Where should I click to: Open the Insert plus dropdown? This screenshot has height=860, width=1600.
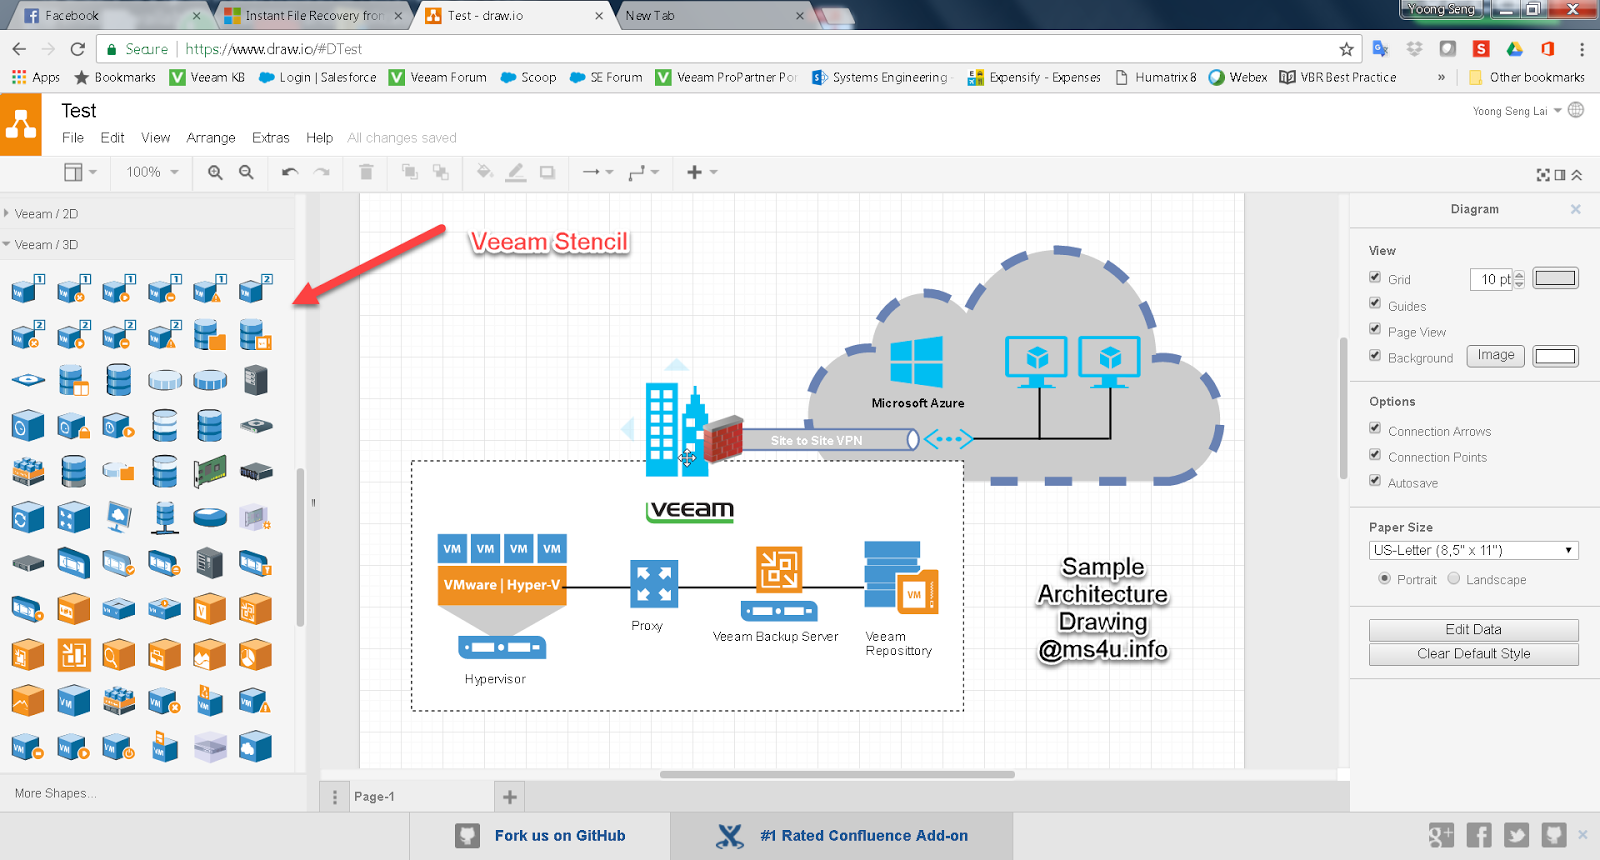click(702, 172)
